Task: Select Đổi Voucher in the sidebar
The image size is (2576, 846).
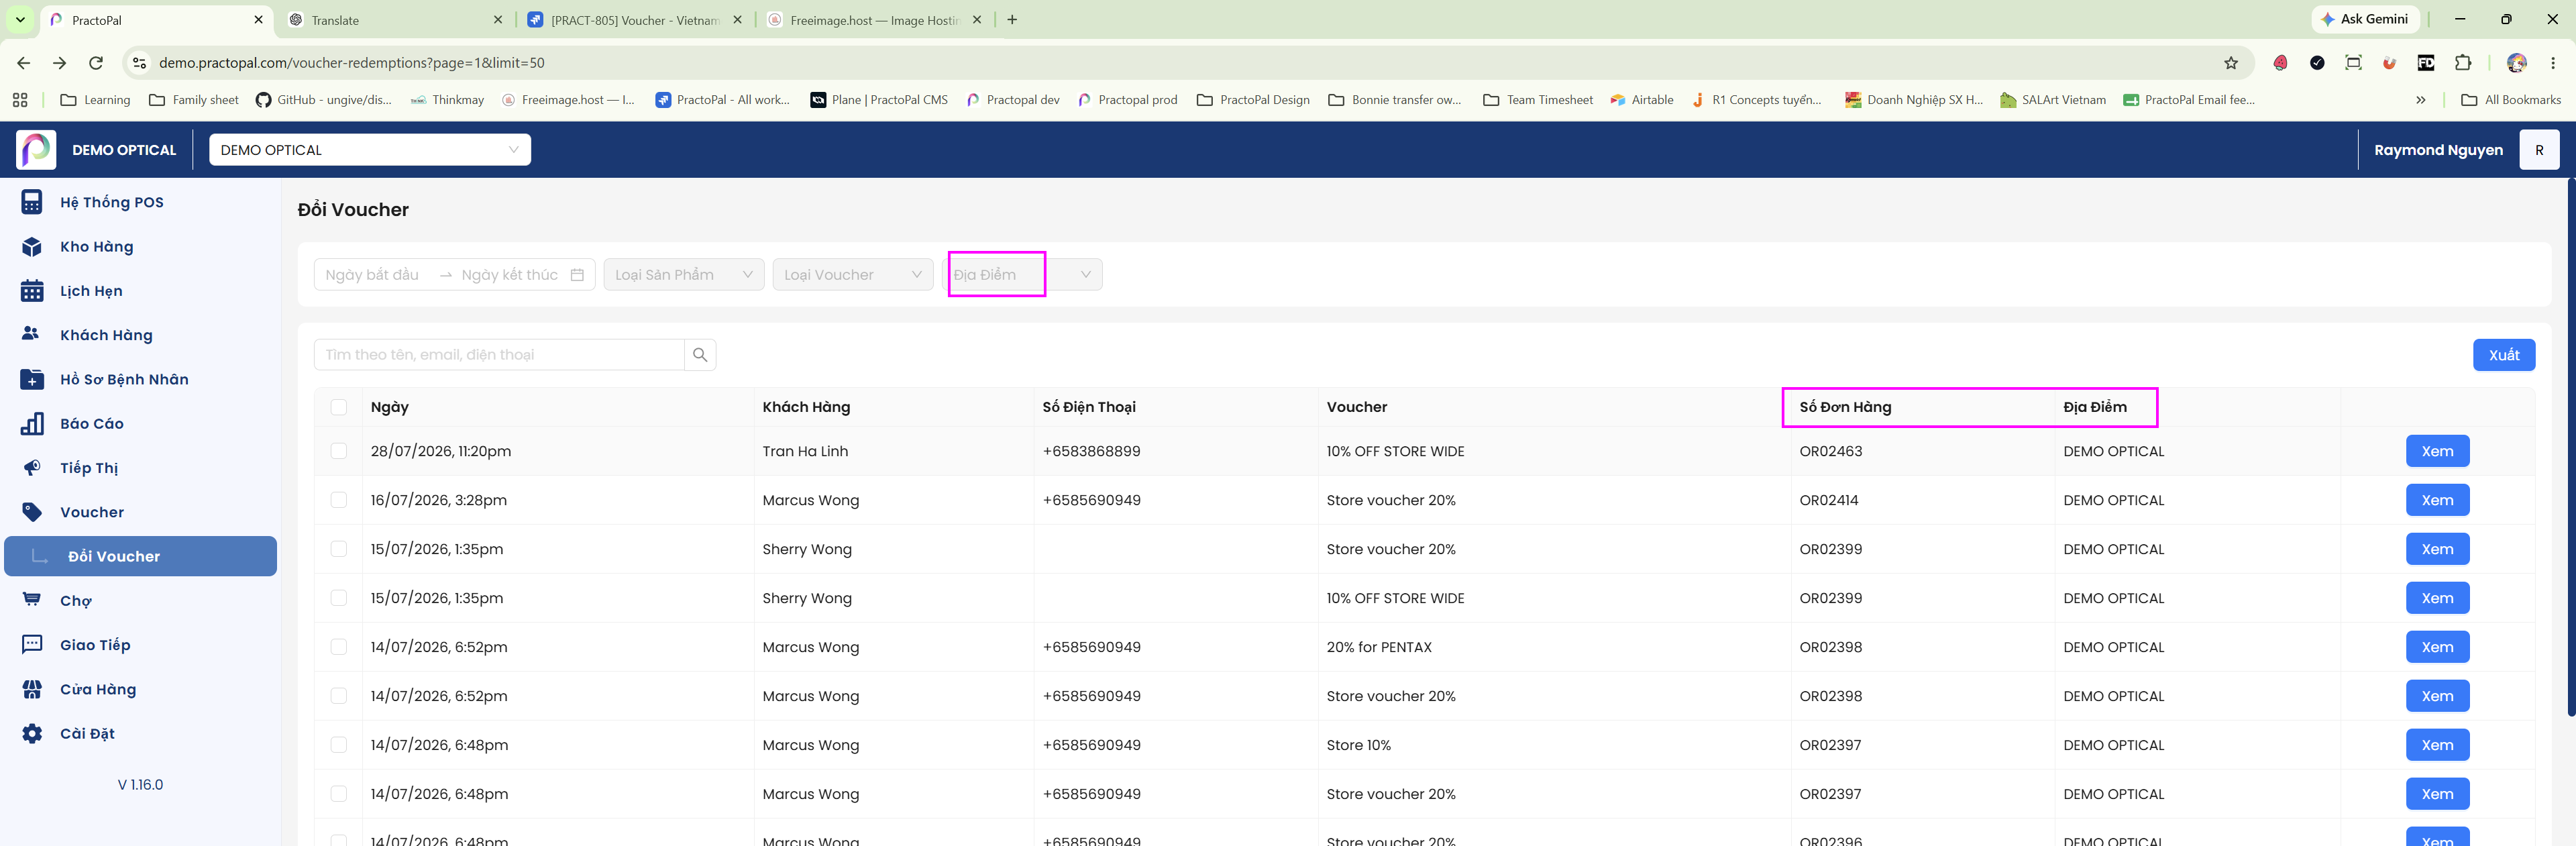Action: [140, 556]
